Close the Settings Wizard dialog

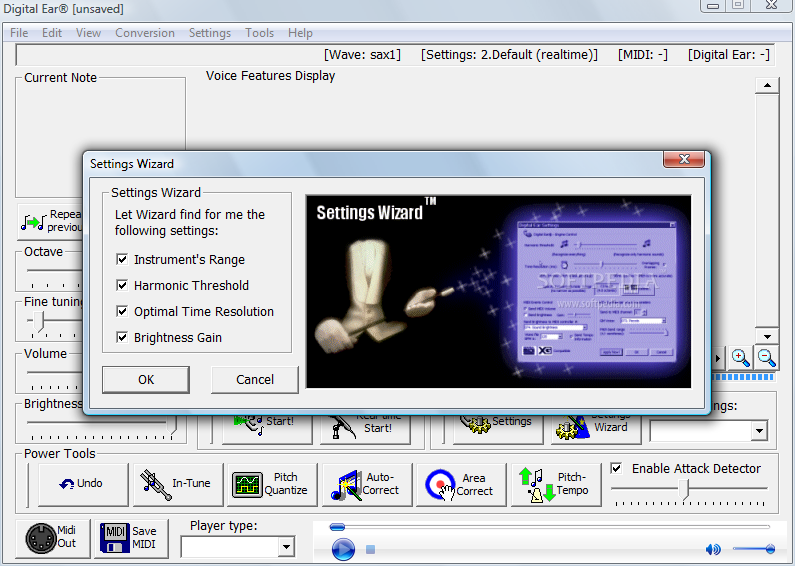coord(684,159)
